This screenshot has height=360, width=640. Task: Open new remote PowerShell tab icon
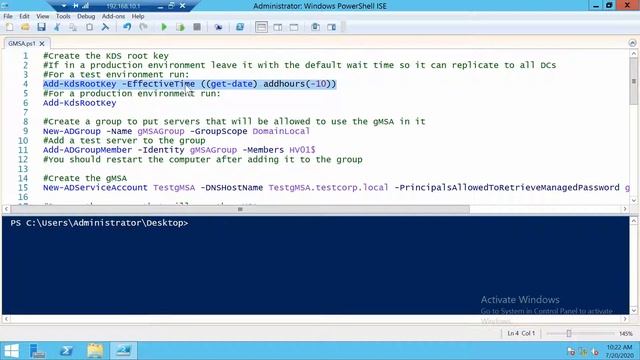tap(218, 27)
